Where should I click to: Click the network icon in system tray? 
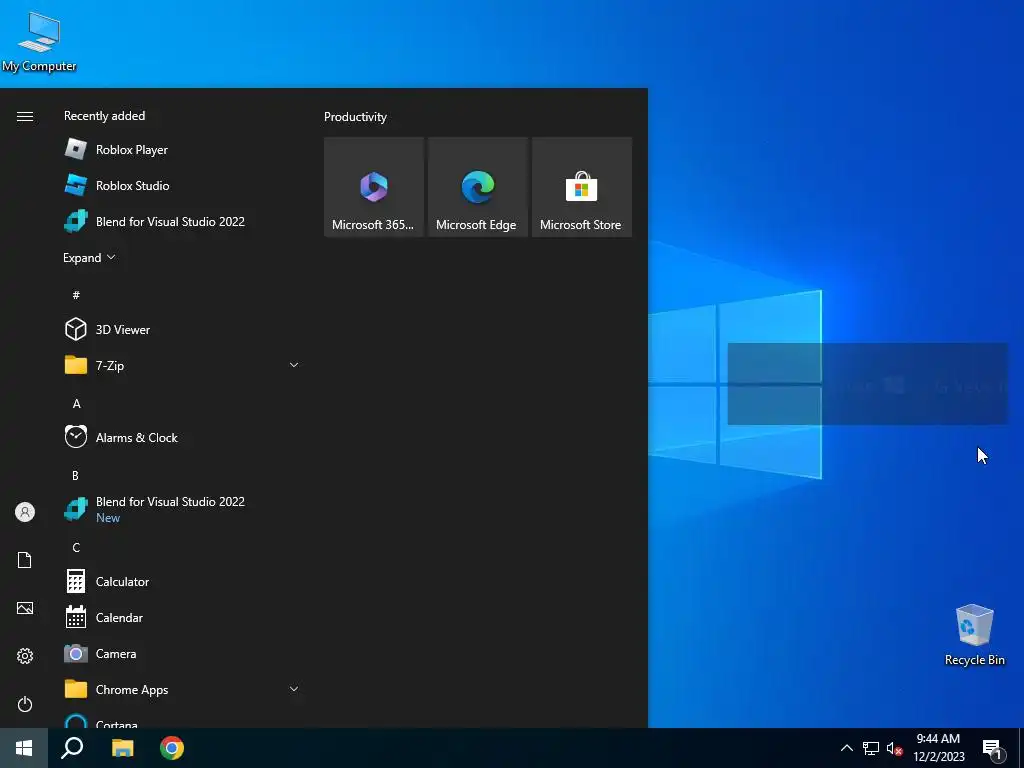click(x=871, y=748)
